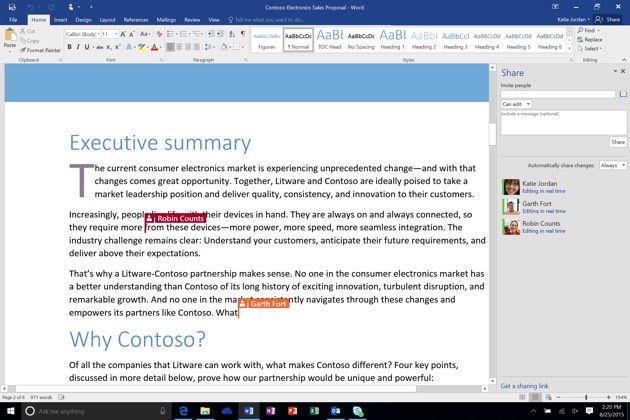Apply the TOC Head style

pyautogui.click(x=329, y=39)
